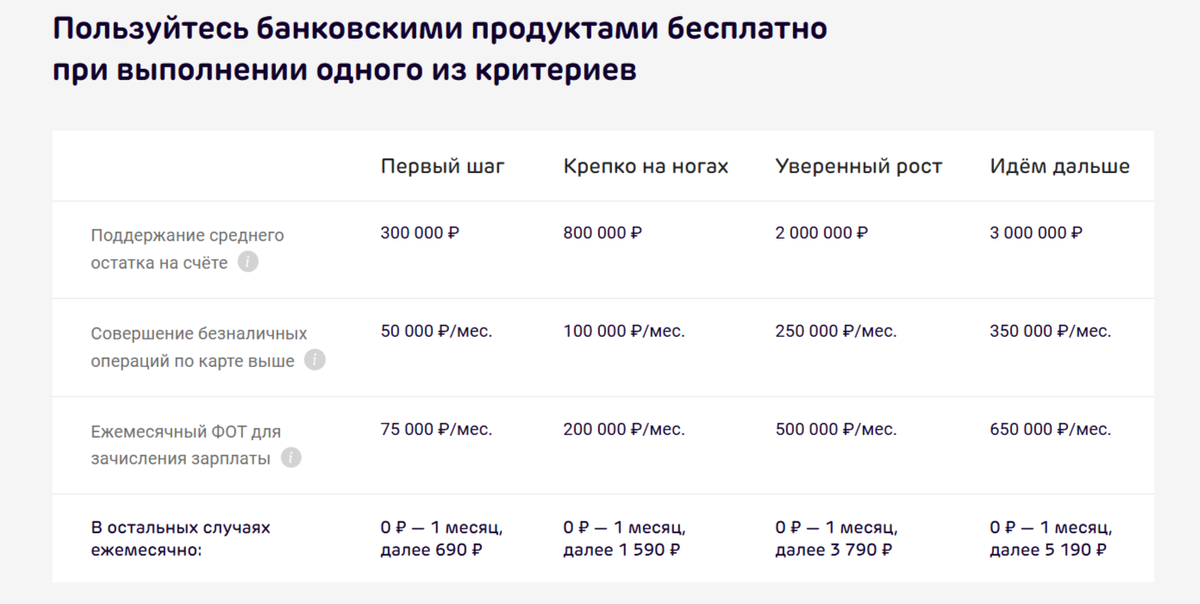1200x604 pixels.
Task: Click the 2 000 000 ₽ balance value
Action: [x=822, y=233]
